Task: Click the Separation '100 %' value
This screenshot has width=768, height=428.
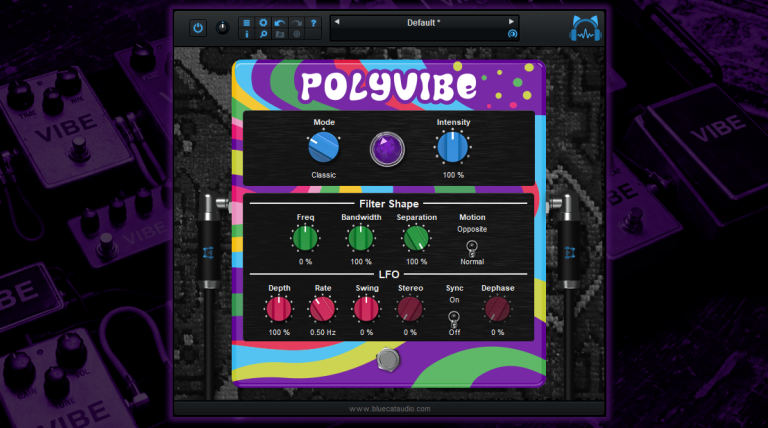Action: coord(416,262)
